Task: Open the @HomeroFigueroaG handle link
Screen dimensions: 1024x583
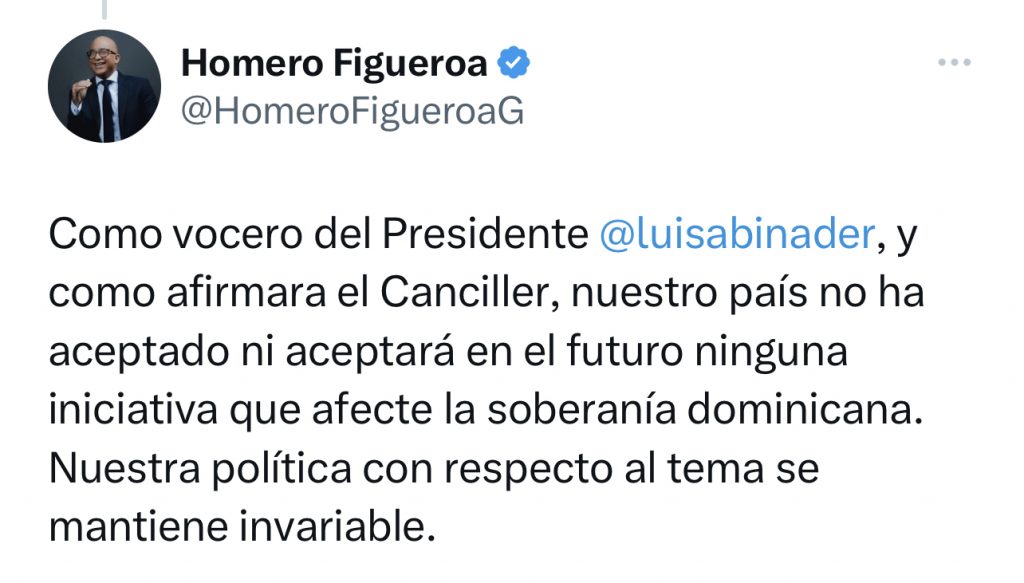Action: tap(353, 111)
